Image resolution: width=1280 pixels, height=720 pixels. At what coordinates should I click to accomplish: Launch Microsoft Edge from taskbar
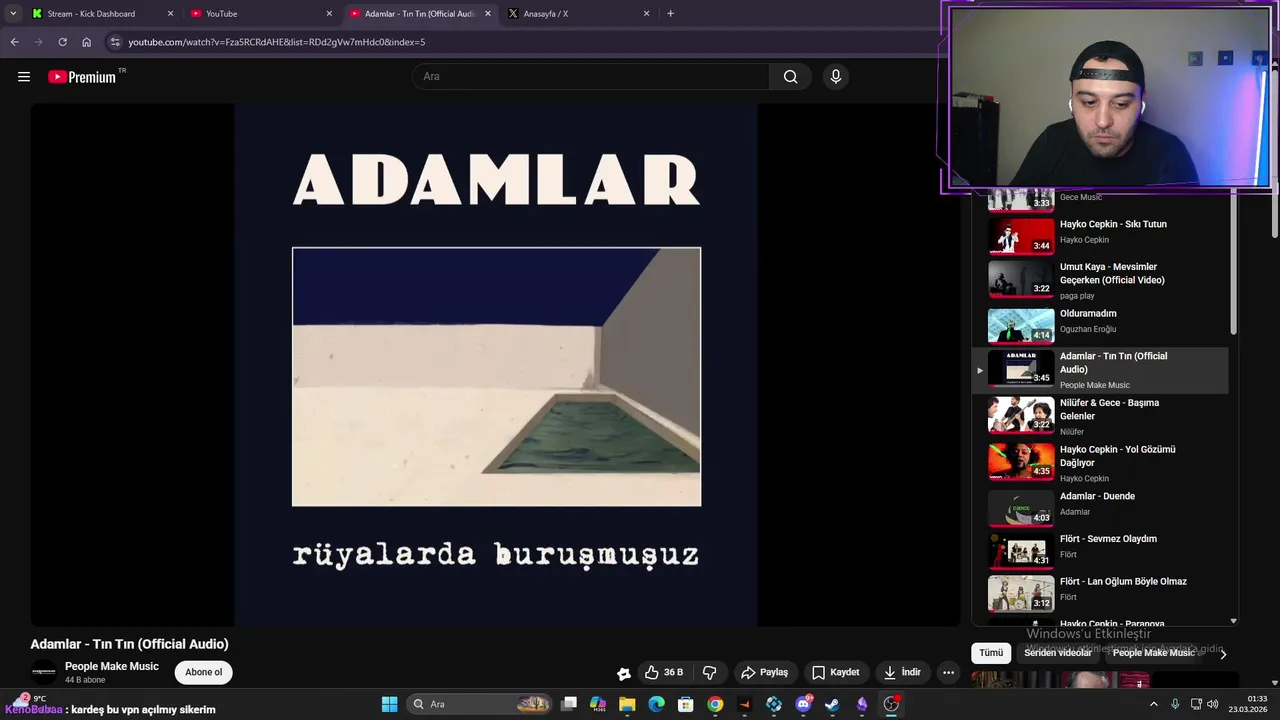tap(656, 704)
